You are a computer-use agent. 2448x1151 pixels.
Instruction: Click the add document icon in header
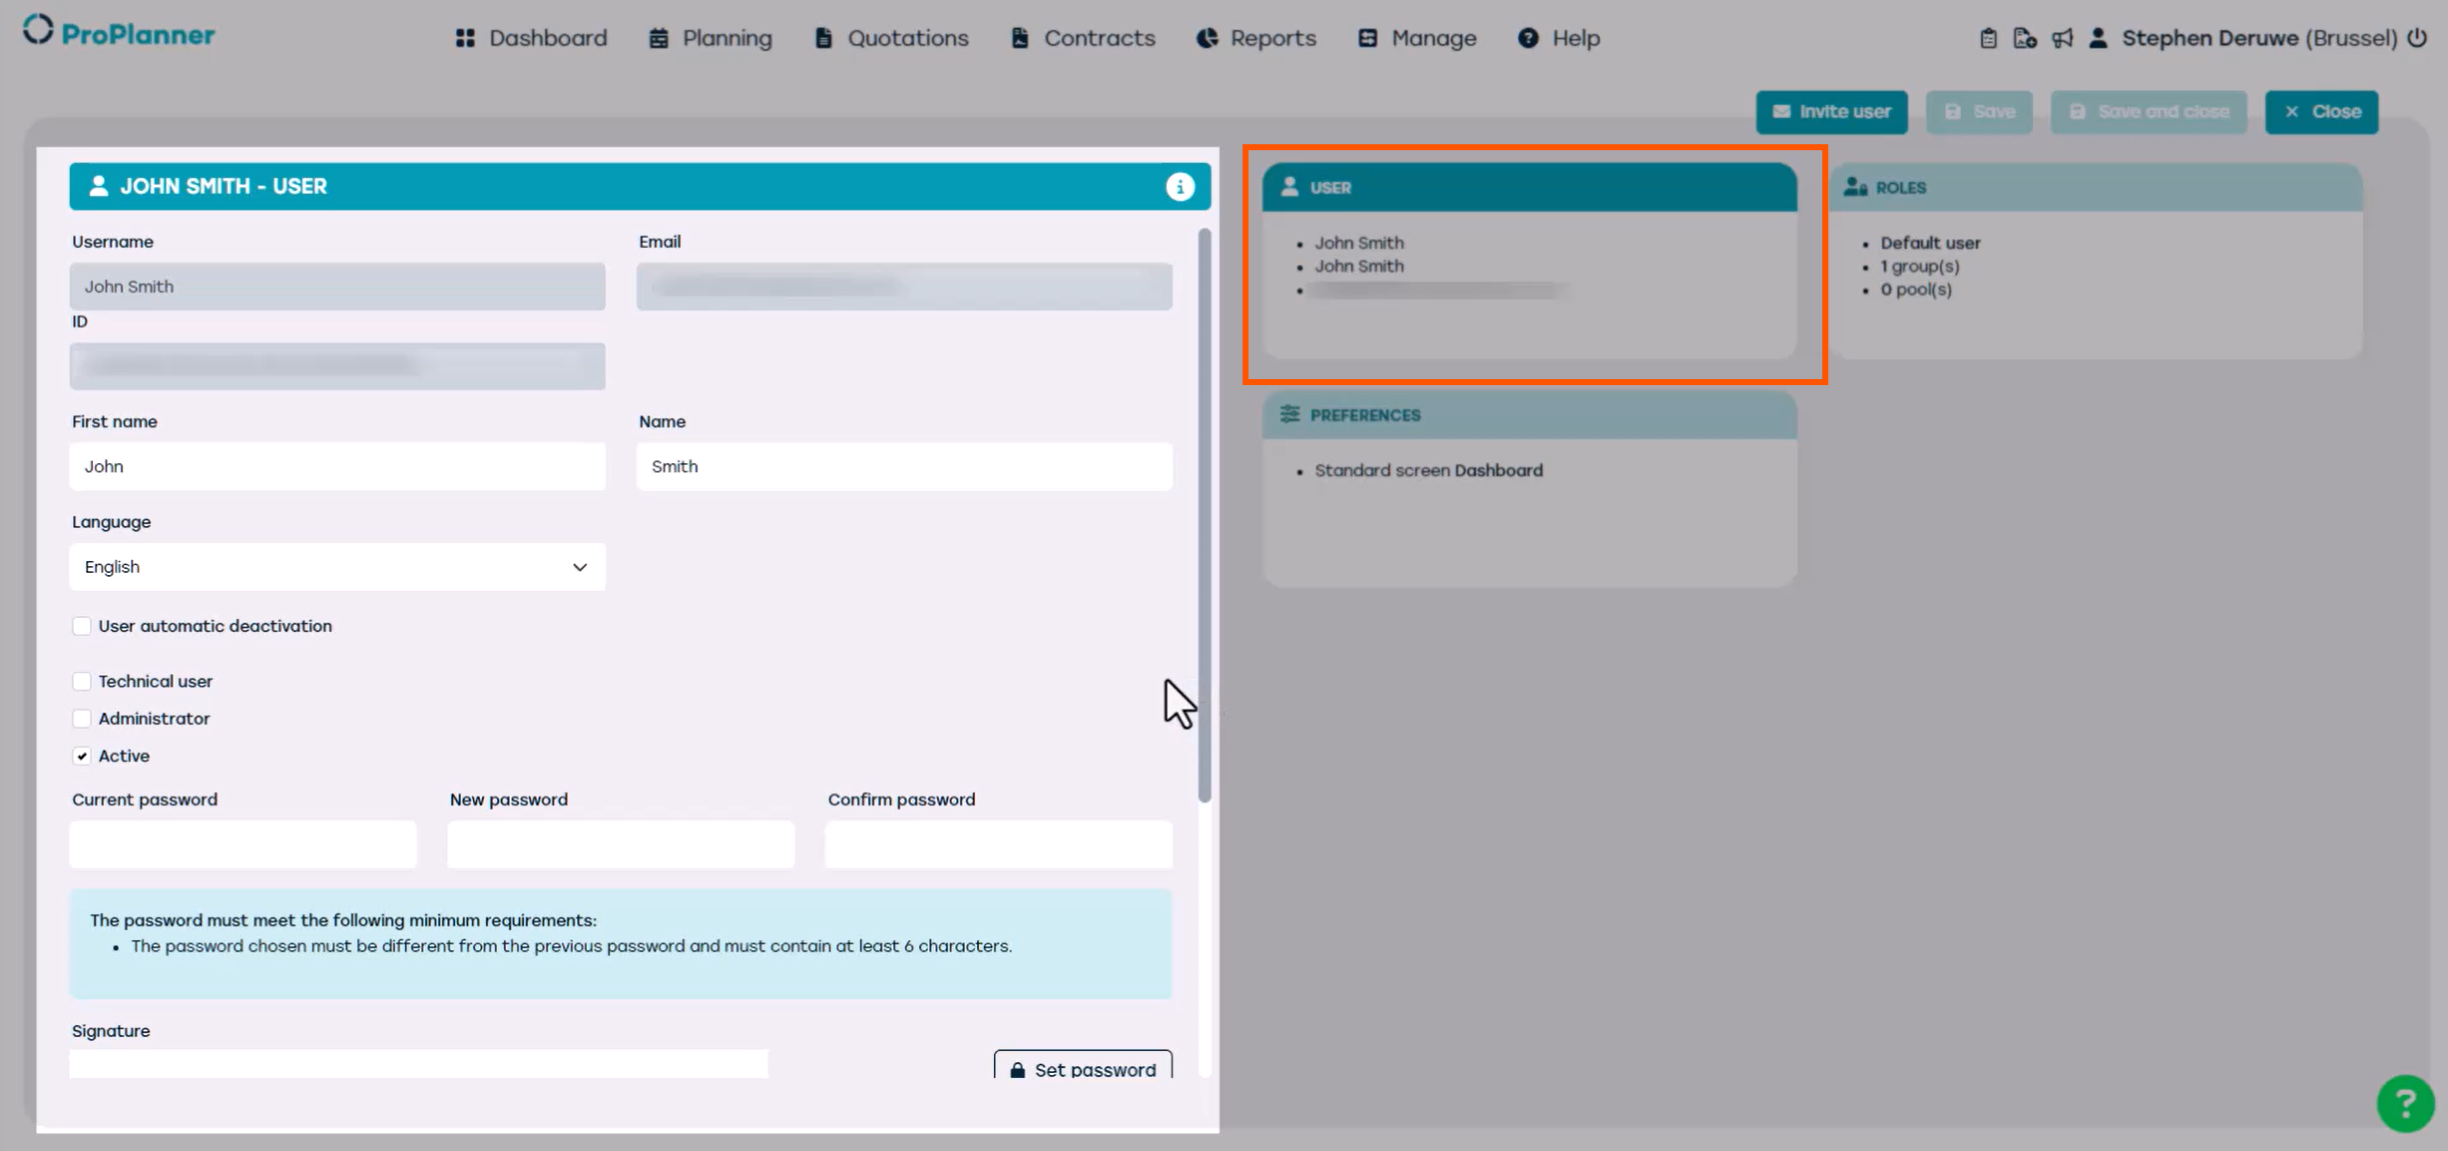coord(2024,38)
